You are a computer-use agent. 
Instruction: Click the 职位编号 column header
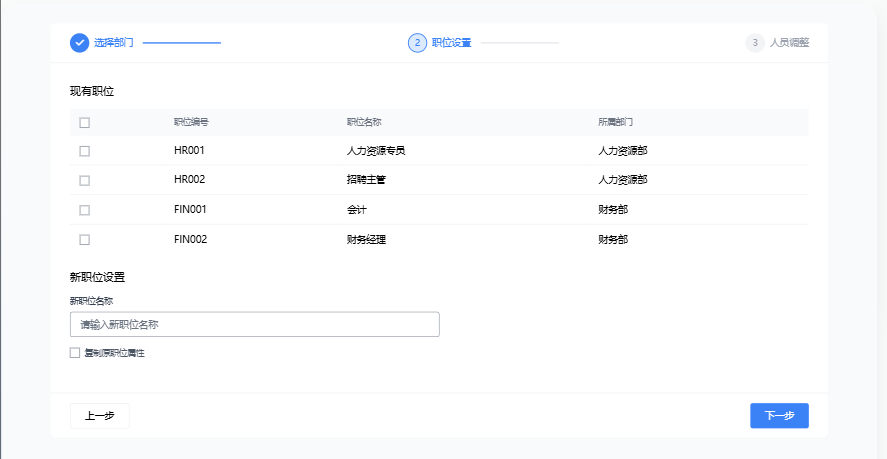pyautogui.click(x=191, y=122)
